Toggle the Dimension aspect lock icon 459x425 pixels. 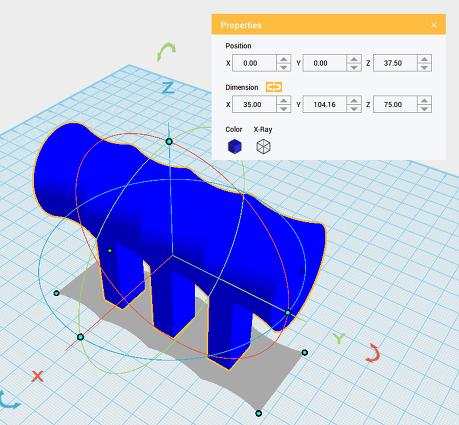coord(274,87)
